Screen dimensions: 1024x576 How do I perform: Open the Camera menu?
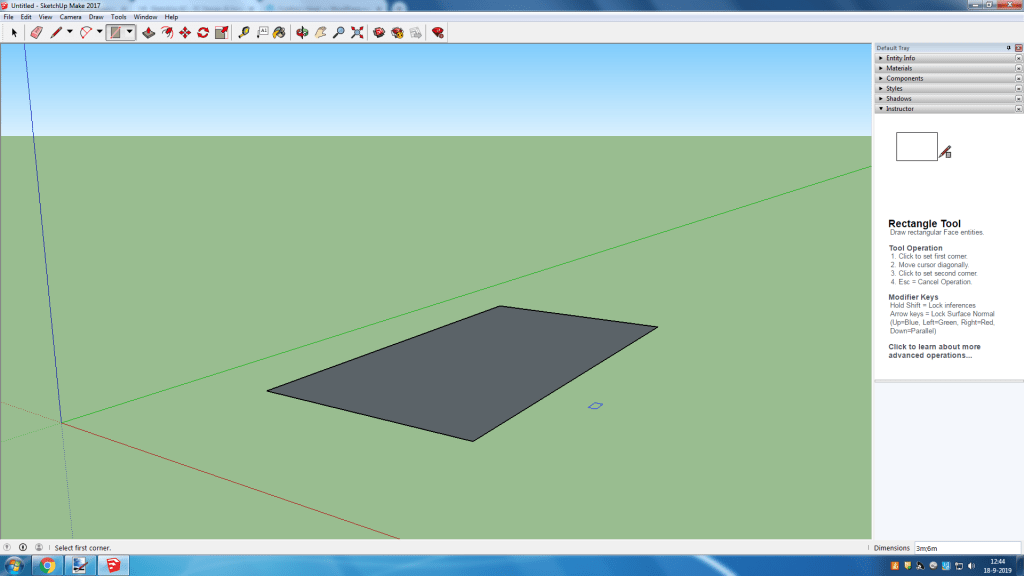(70, 17)
